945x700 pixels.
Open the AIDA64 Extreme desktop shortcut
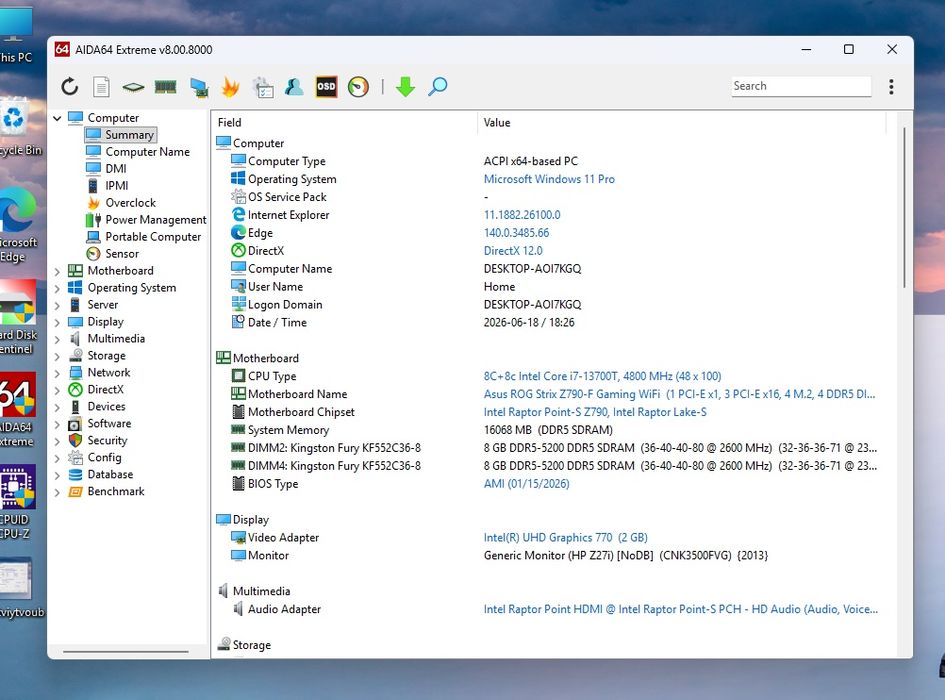click(17, 410)
